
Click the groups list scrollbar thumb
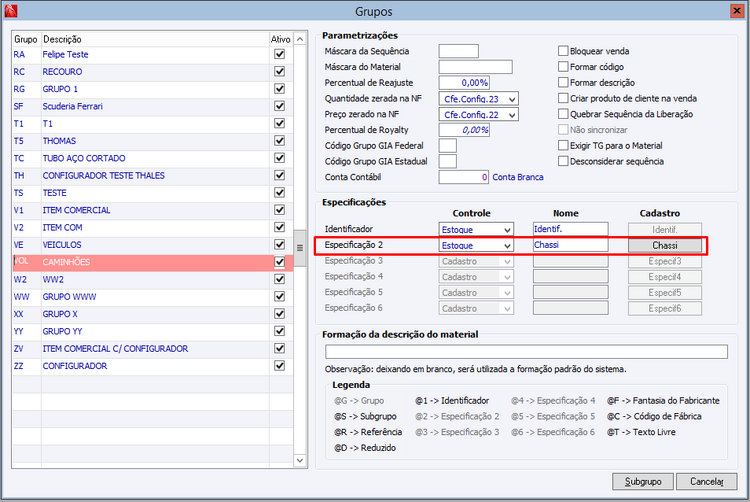pos(300,248)
